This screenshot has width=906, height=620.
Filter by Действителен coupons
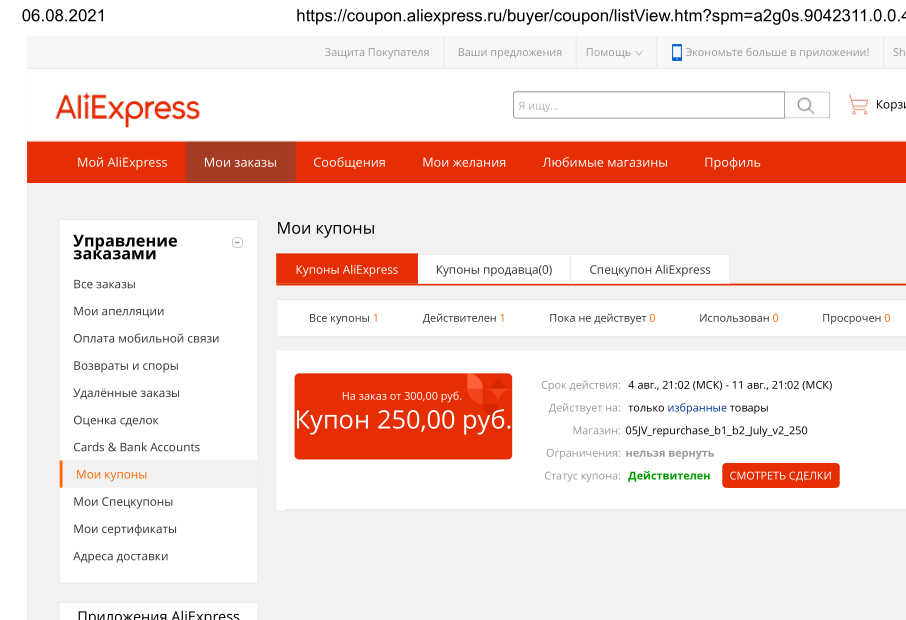click(x=463, y=318)
